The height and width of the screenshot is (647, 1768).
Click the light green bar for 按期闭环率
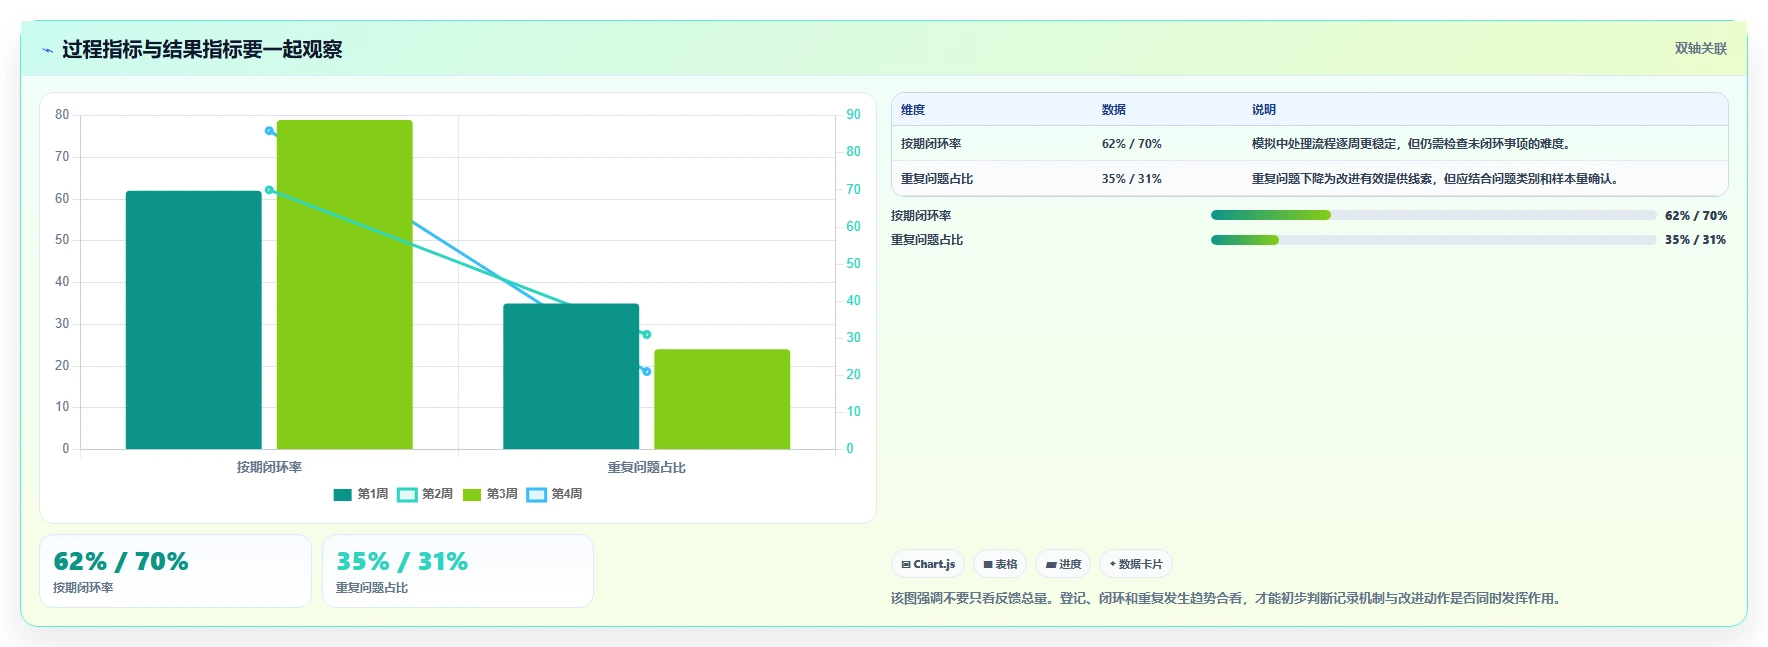pyautogui.click(x=344, y=284)
